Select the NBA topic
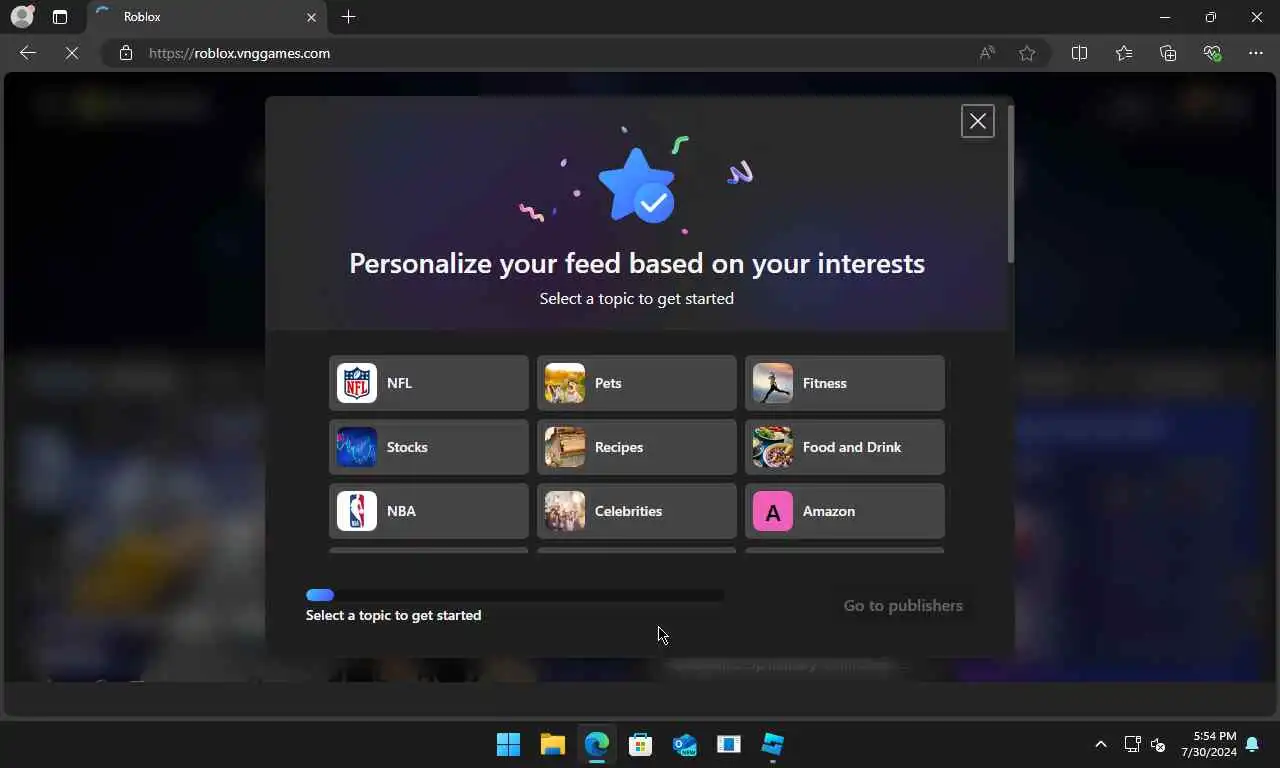 (428, 511)
